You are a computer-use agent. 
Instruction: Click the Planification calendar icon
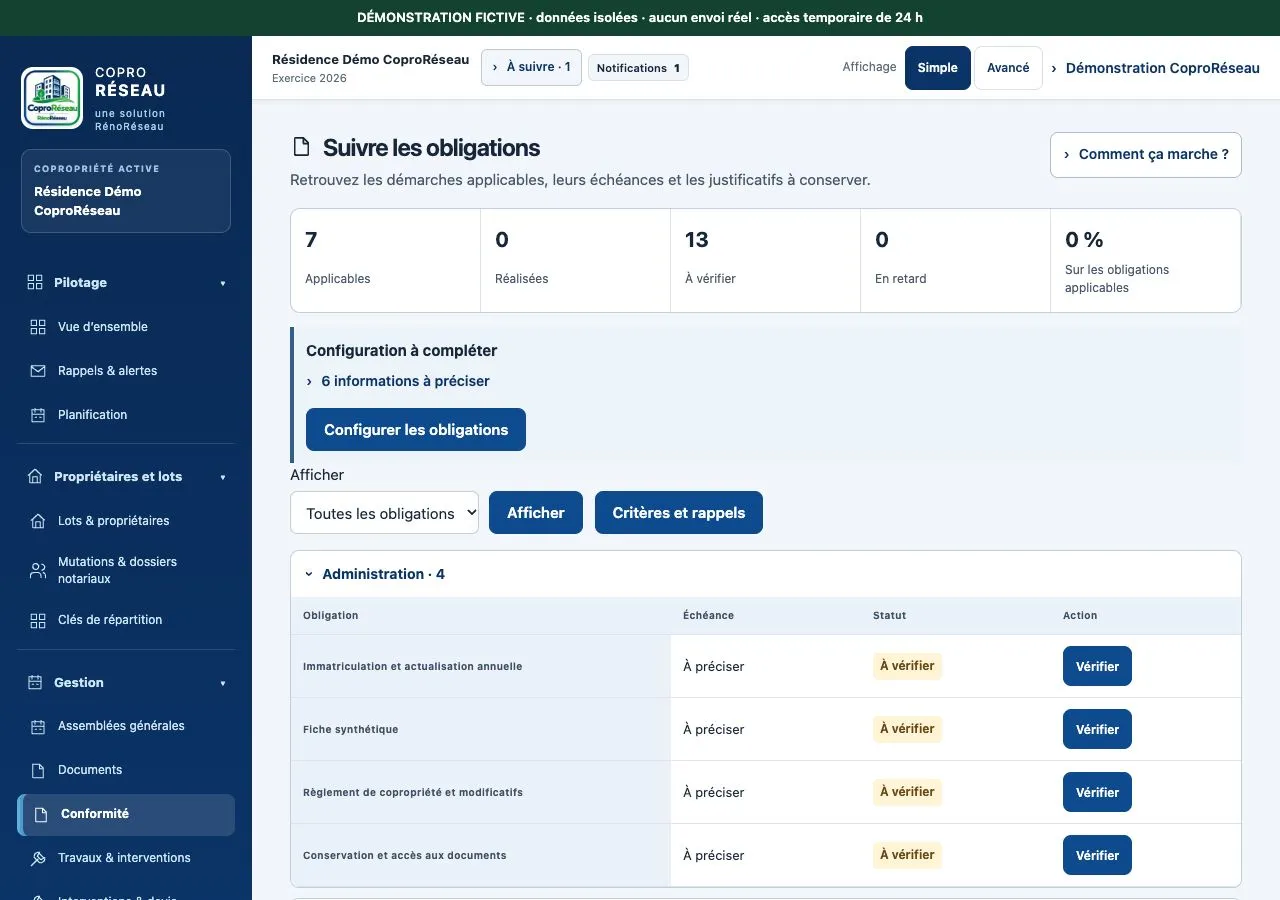click(38, 415)
